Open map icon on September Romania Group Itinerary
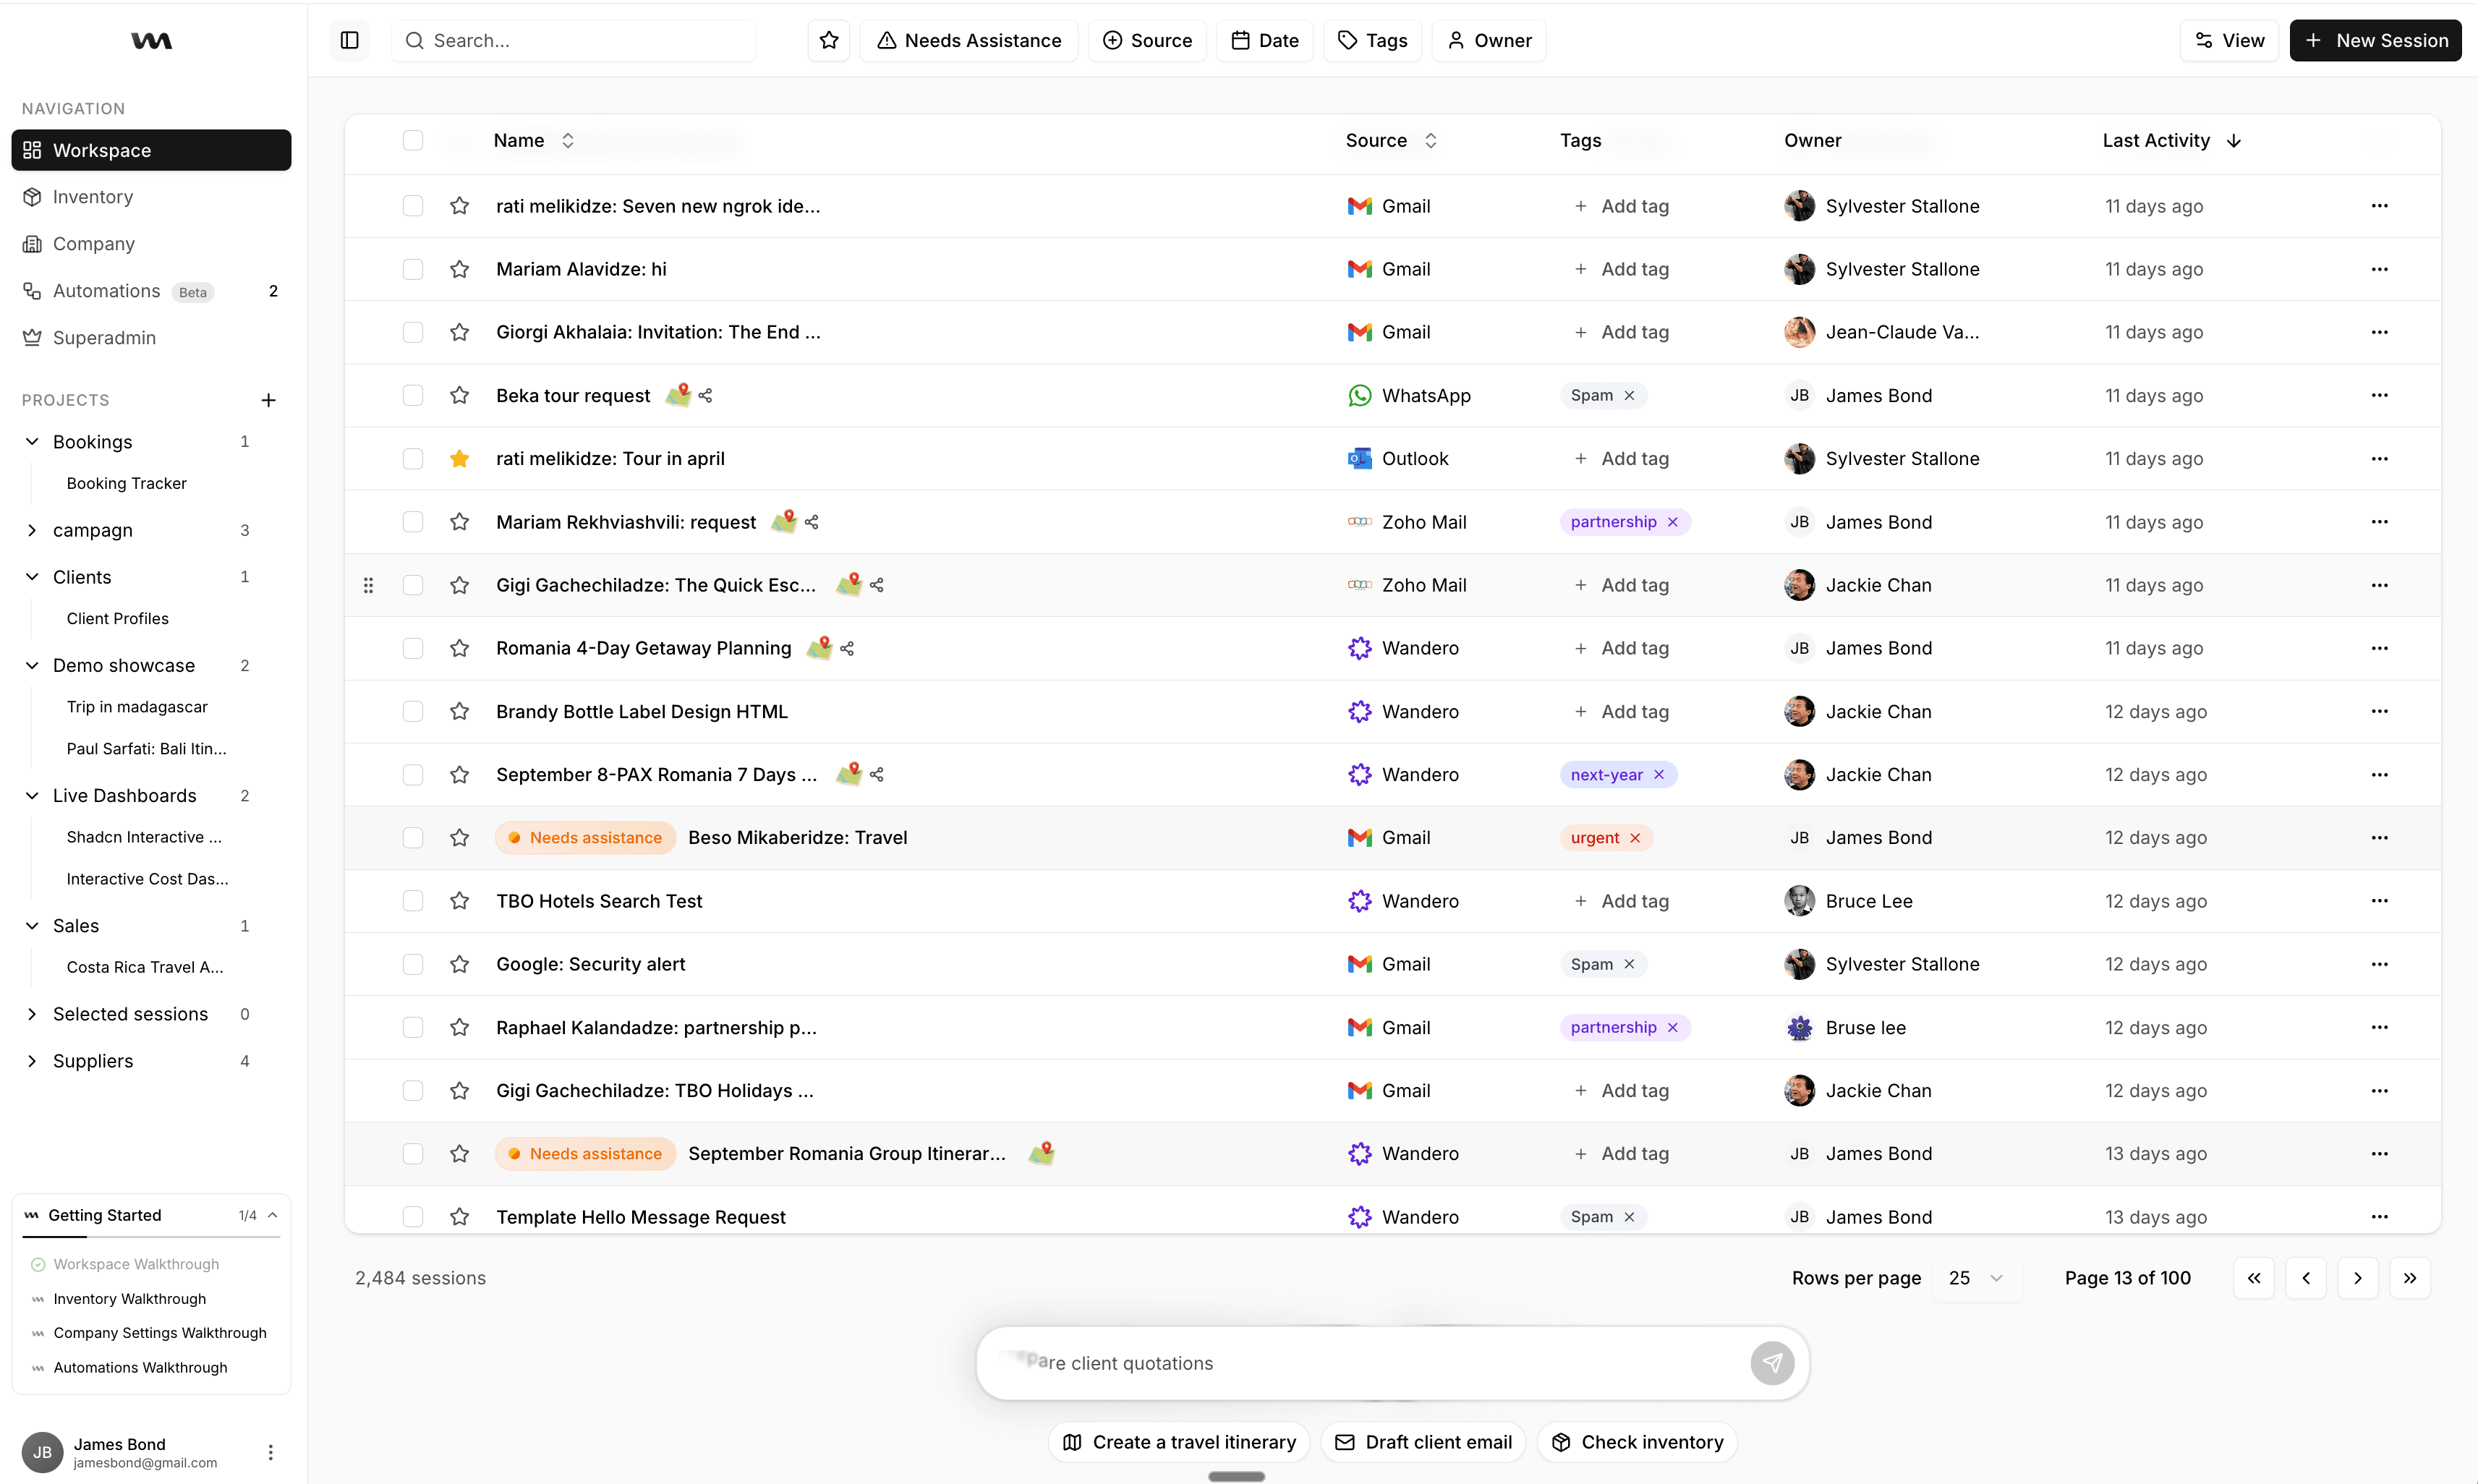Screen dimensions: 2478x1484 coord(1041,1153)
